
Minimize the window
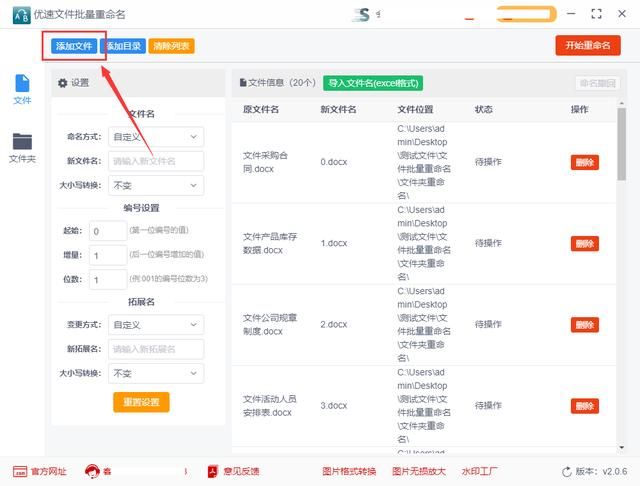(571, 13)
